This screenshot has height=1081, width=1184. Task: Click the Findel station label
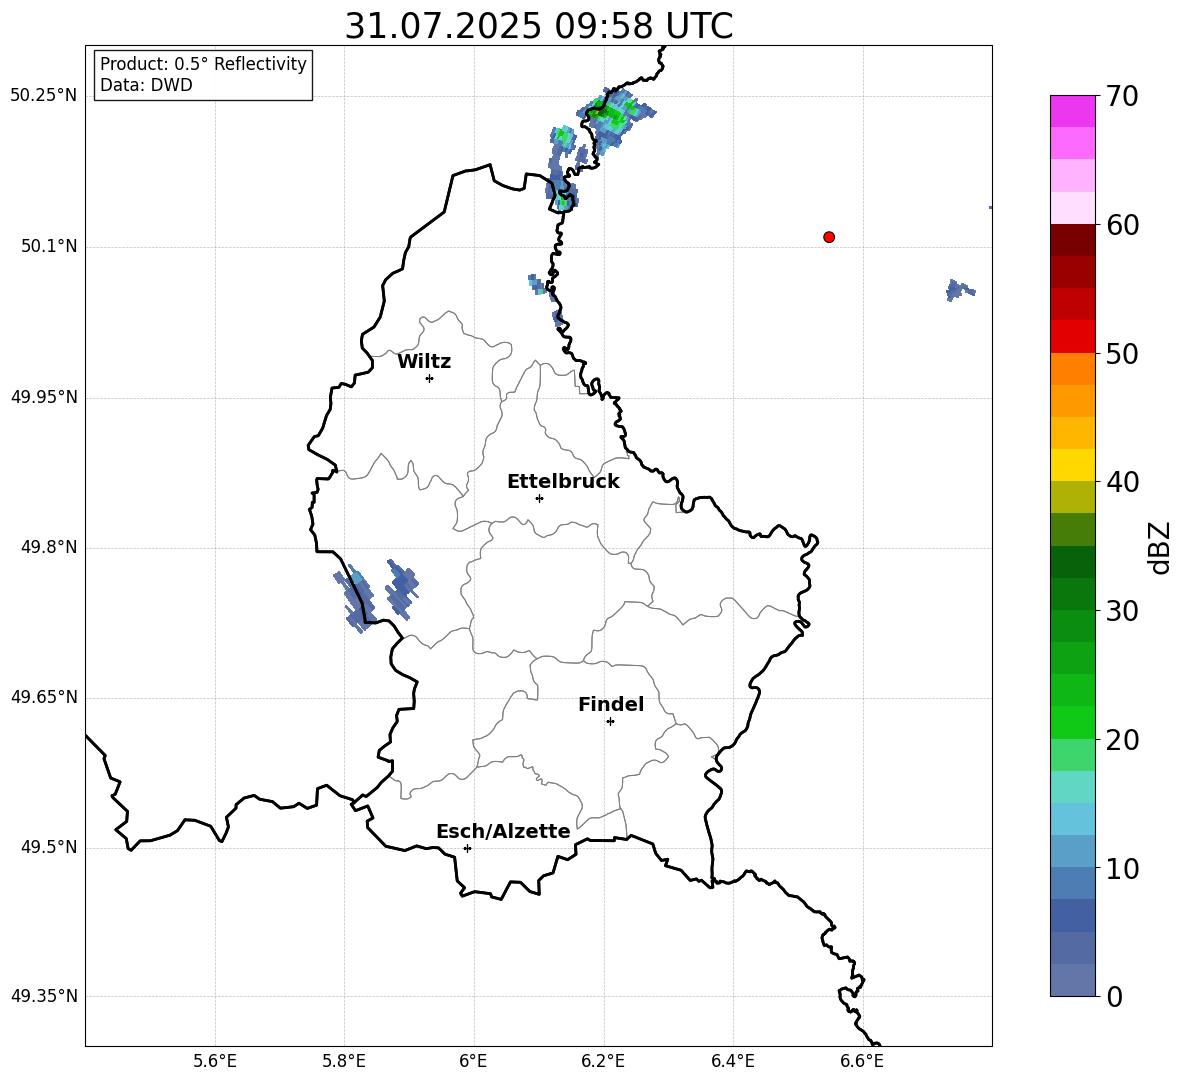pyautogui.click(x=611, y=704)
